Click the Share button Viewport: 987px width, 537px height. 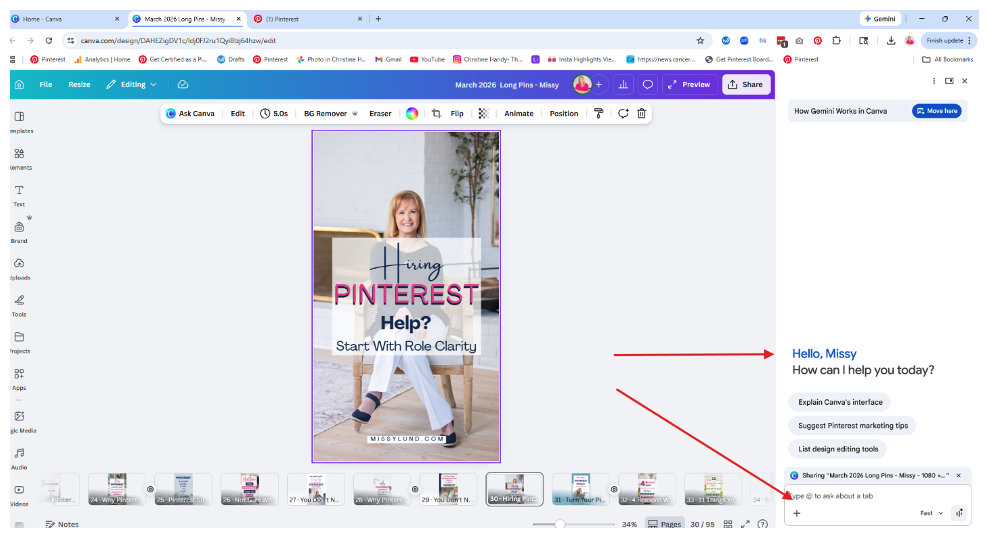[x=746, y=85]
